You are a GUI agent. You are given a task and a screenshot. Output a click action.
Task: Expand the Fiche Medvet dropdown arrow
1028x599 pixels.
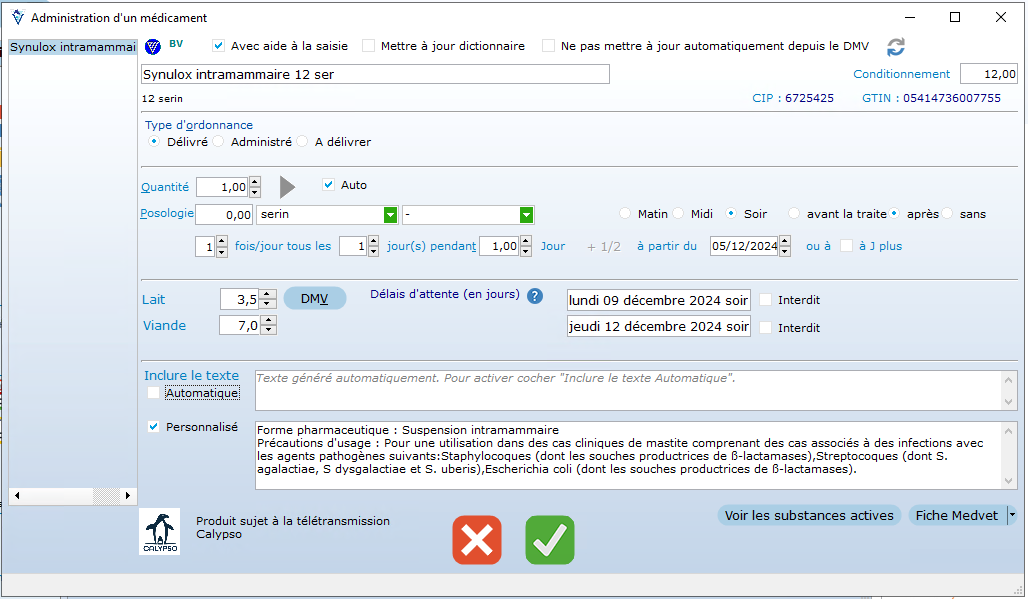coord(1012,516)
